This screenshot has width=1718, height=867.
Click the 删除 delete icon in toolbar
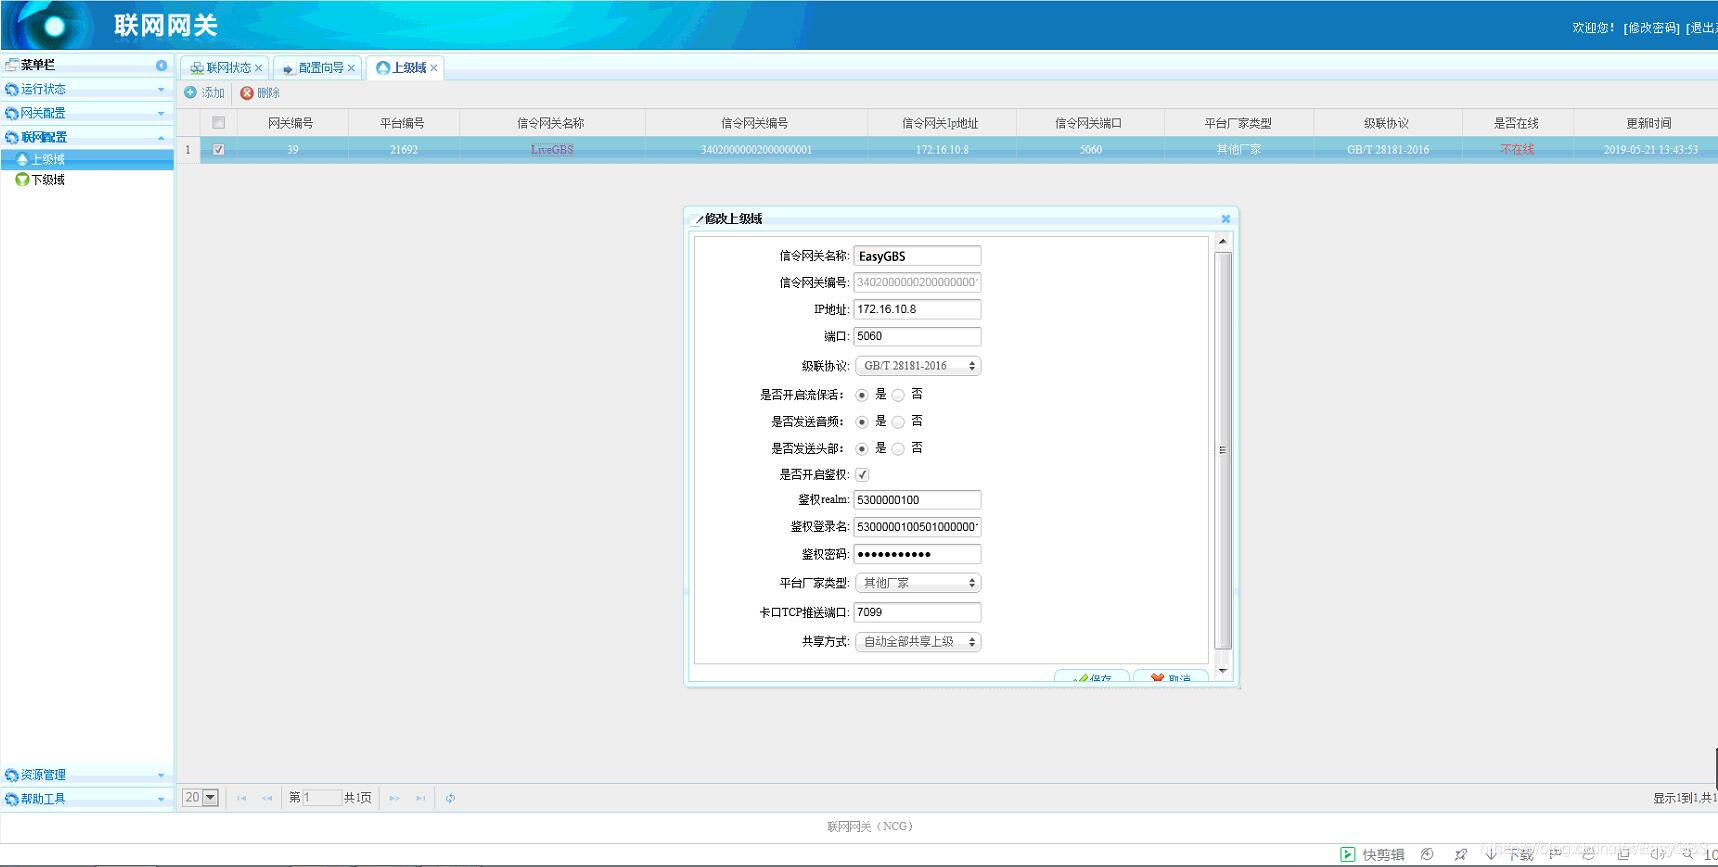[246, 93]
